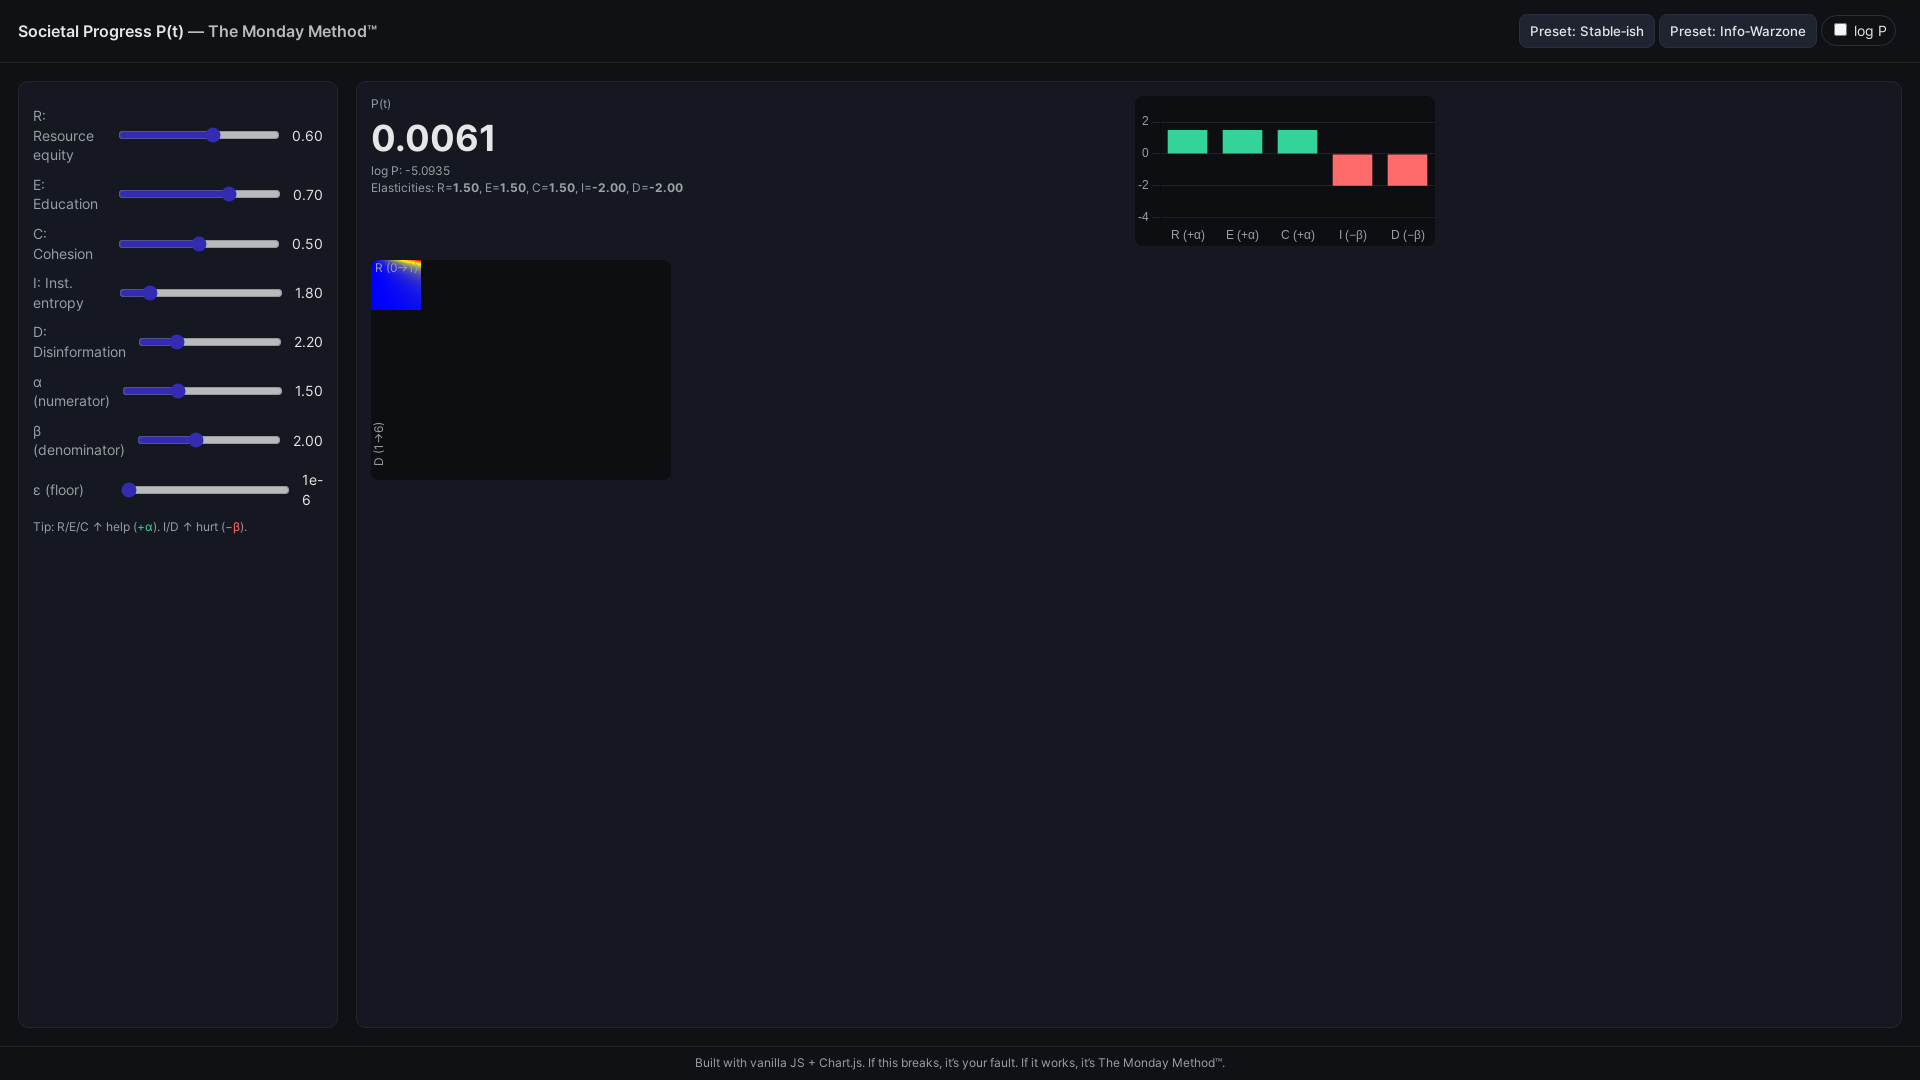Viewport: 1920px width, 1080px height.
Task: Click the P(t) value 0.0061
Action: (x=433, y=138)
